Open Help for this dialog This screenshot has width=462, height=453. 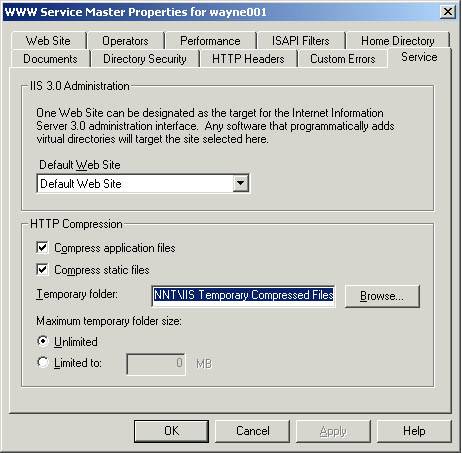pyautogui.click(x=414, y=431)
